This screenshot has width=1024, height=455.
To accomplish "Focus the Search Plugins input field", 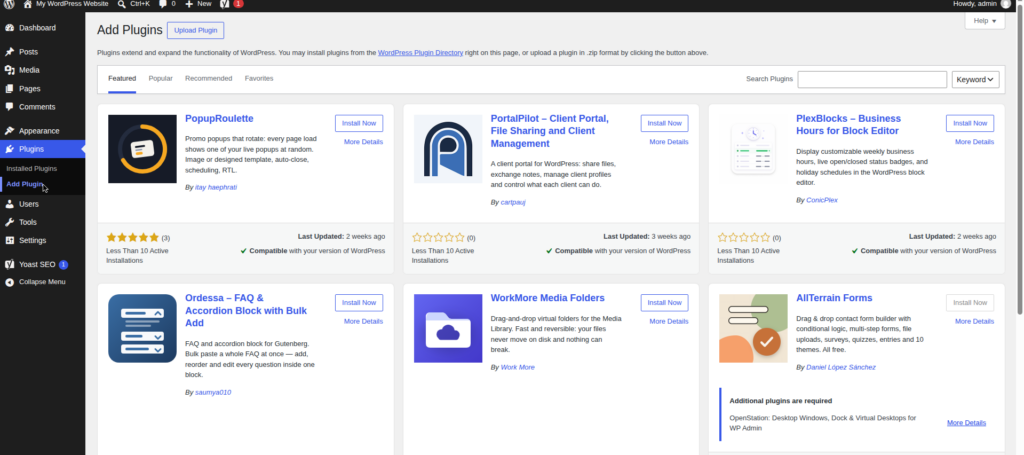I will (x=872, y=80).
